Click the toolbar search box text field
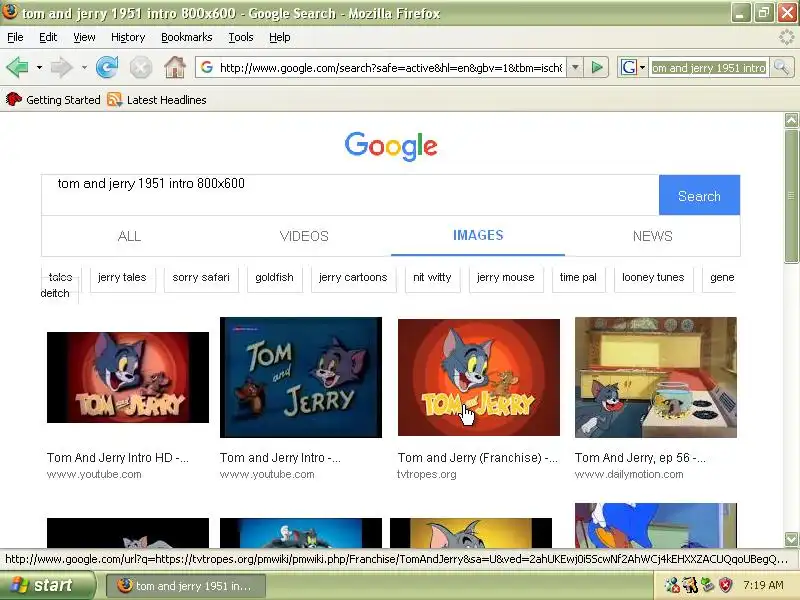The width and height of the screenshot is (800, 600). (x=709, y=67)
